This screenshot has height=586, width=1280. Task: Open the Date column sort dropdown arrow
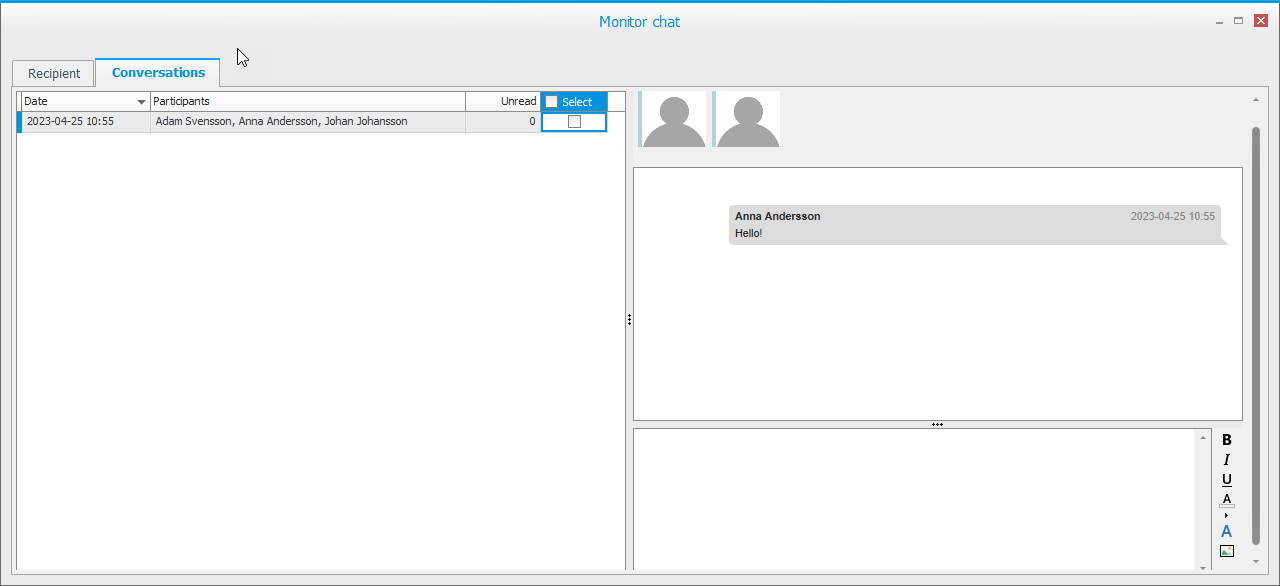141,102
